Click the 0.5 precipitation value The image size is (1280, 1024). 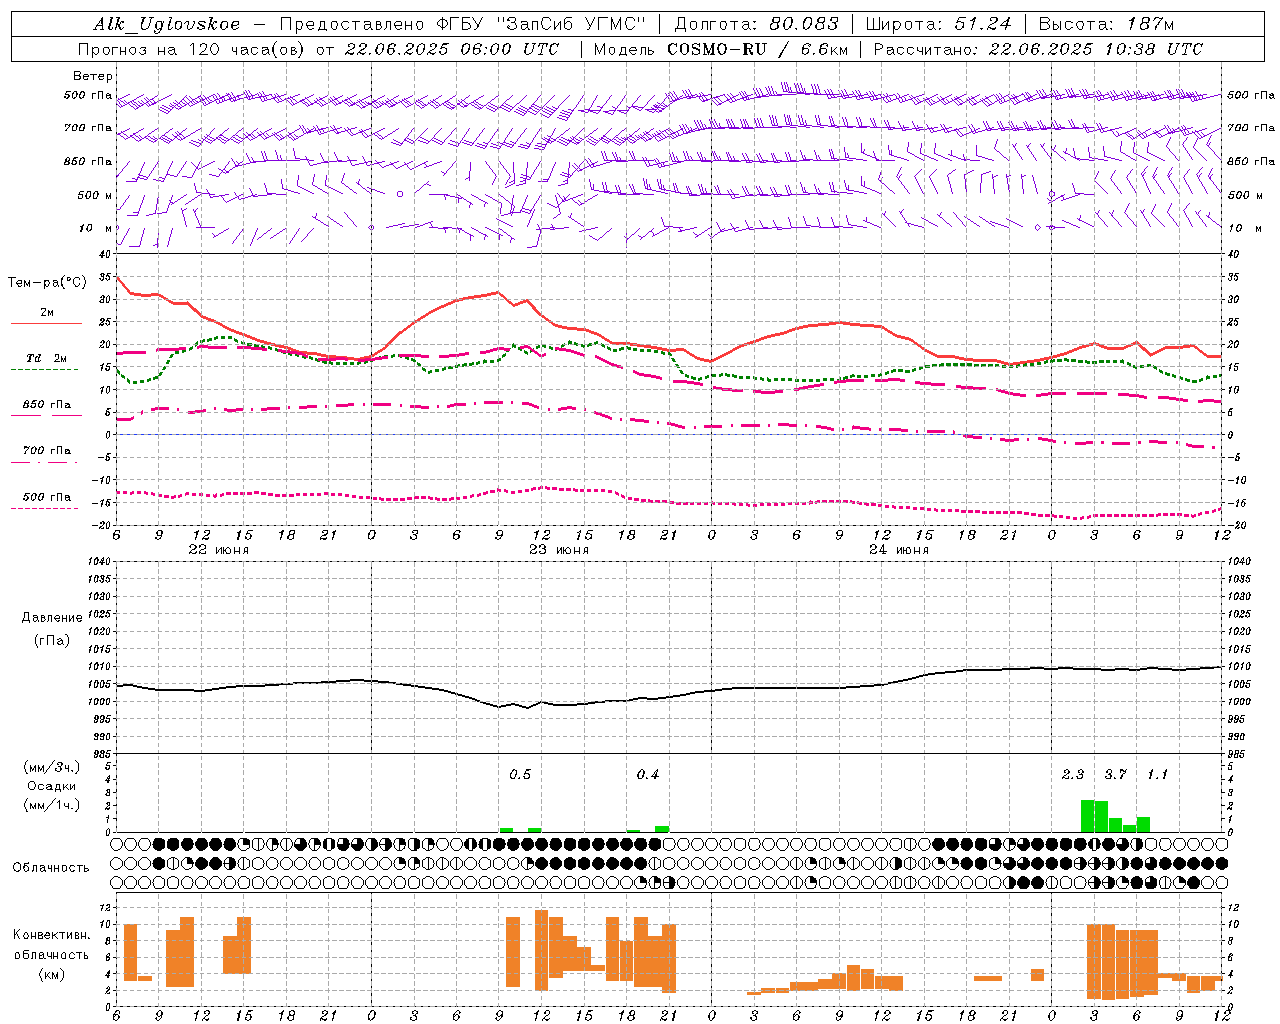(x=520, y=775)
